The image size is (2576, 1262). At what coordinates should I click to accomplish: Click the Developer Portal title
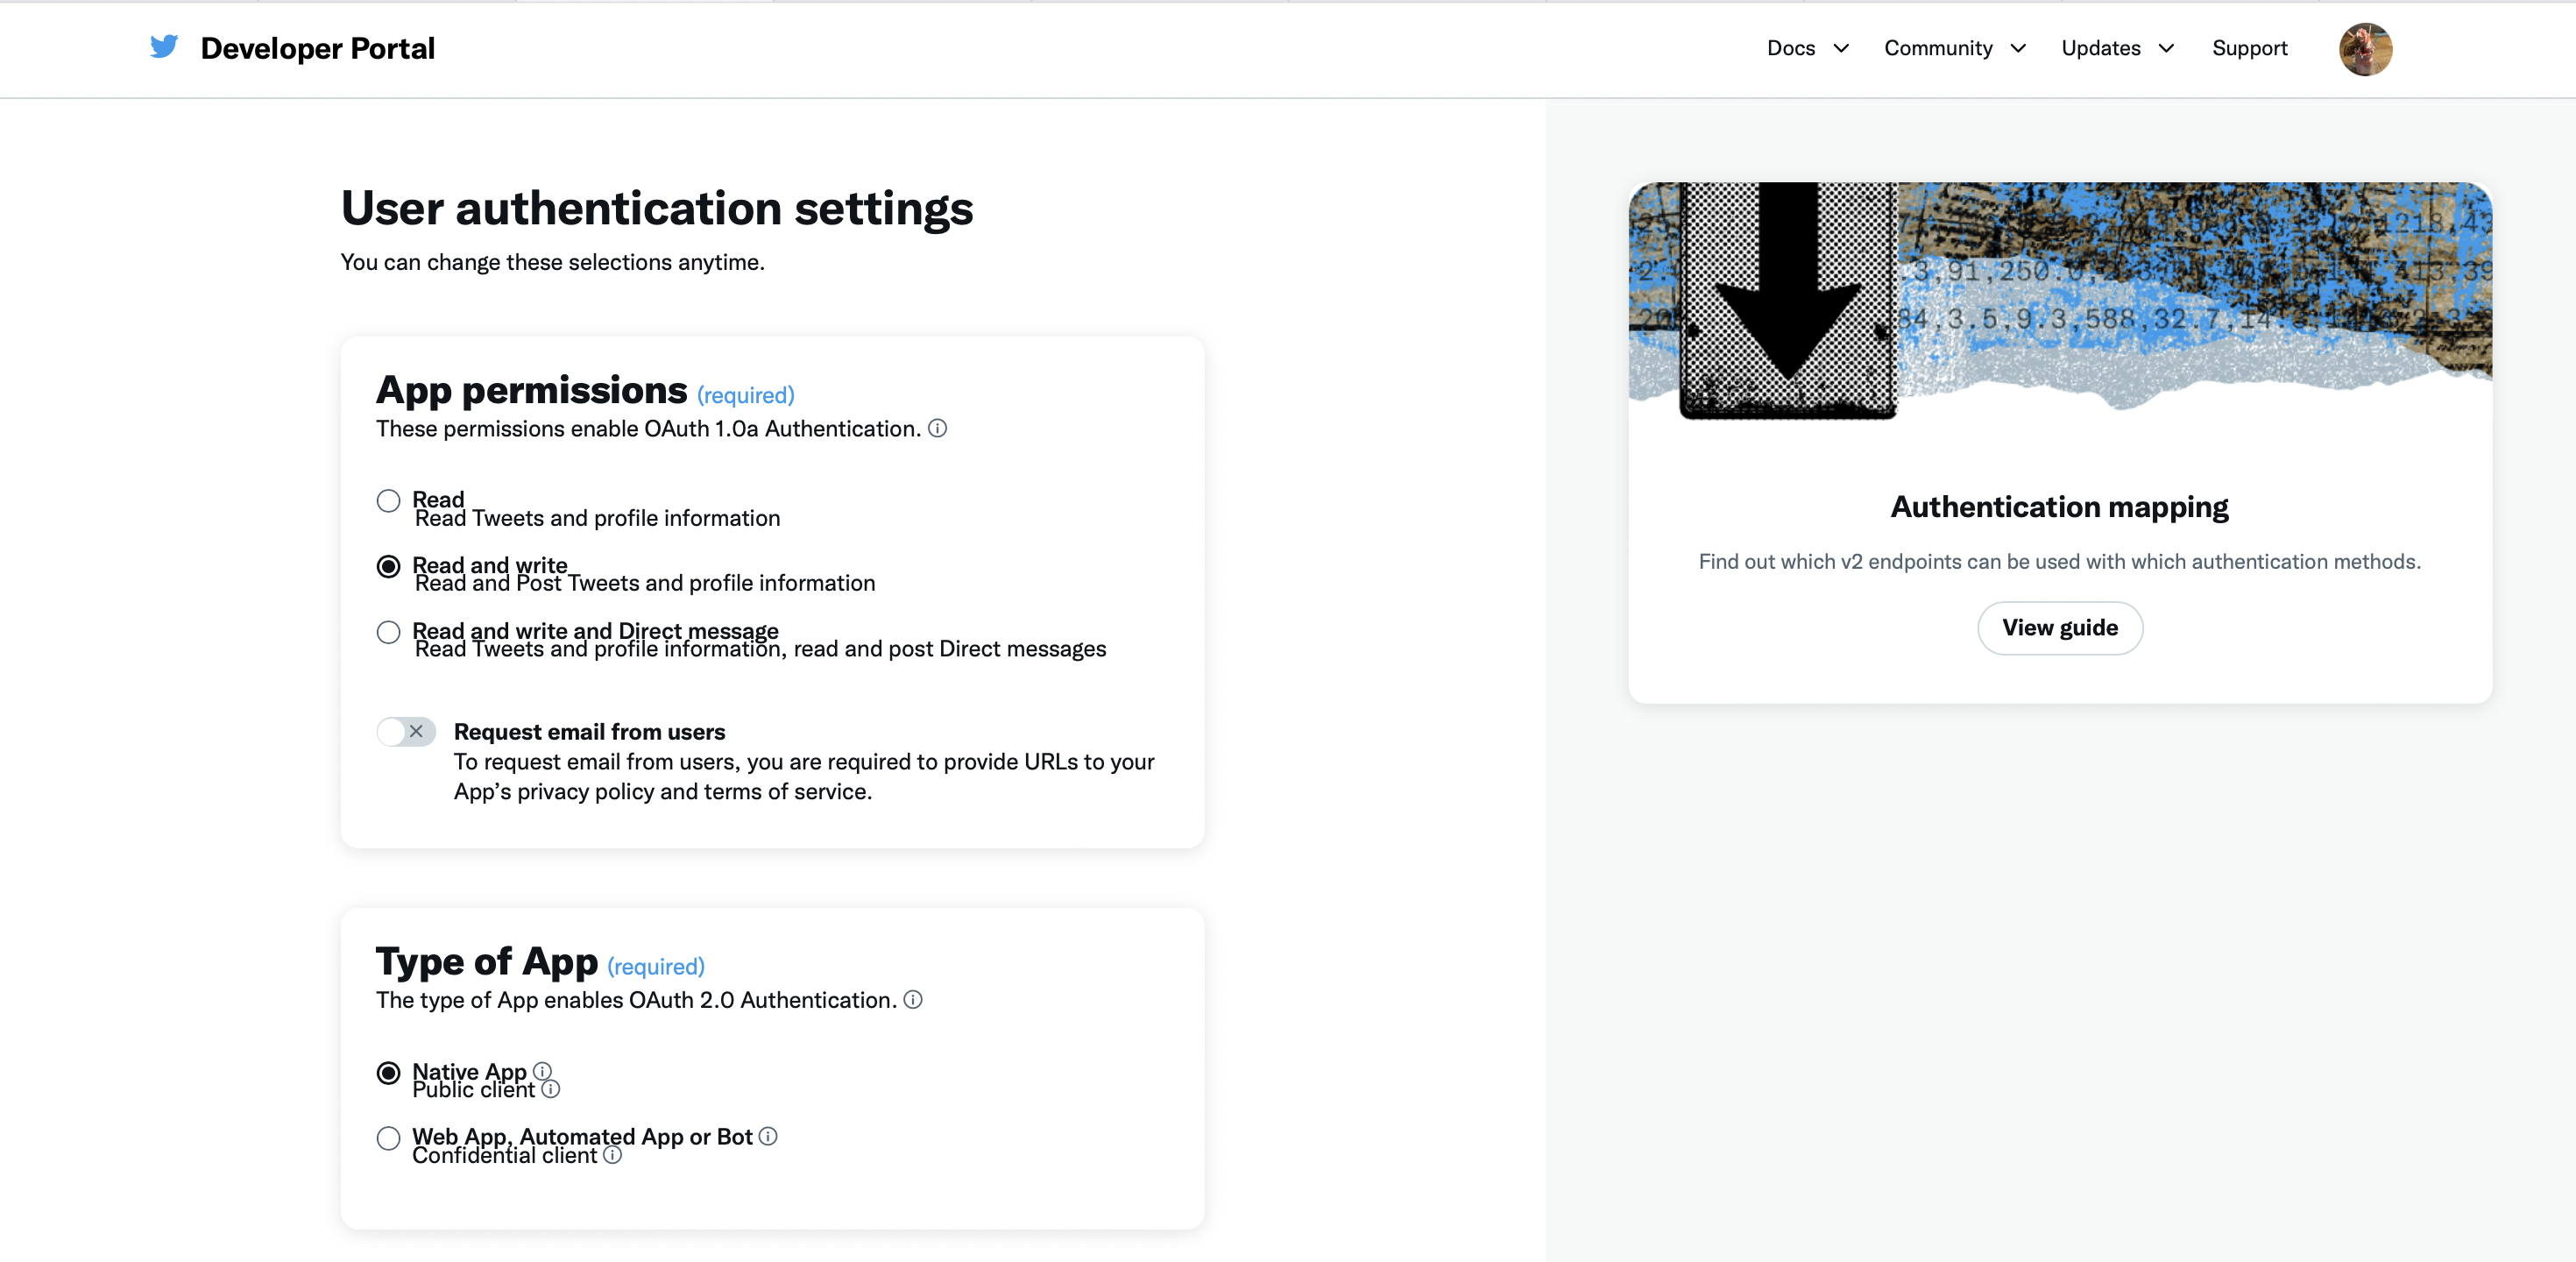[317, 48]
